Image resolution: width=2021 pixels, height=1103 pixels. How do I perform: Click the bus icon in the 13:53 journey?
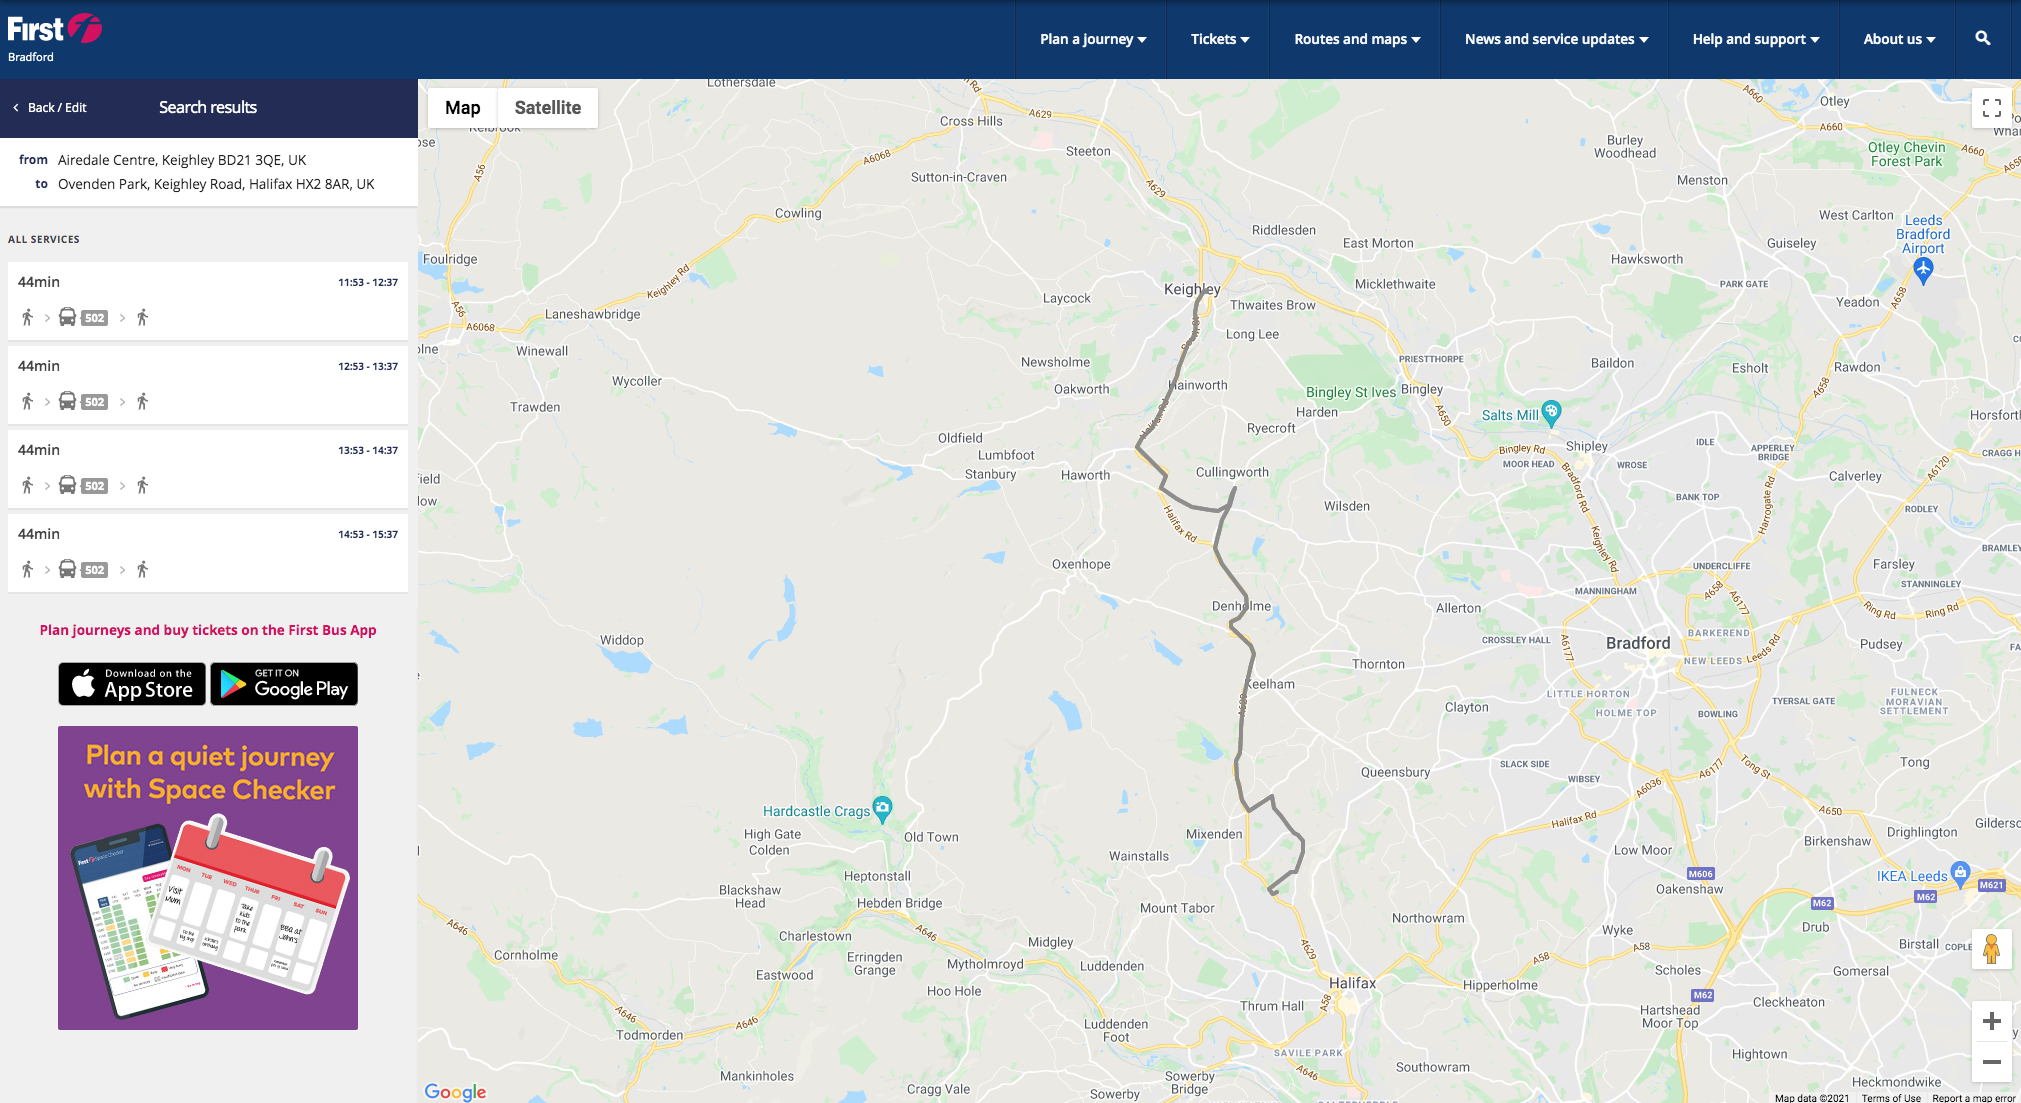pos(67,485)
